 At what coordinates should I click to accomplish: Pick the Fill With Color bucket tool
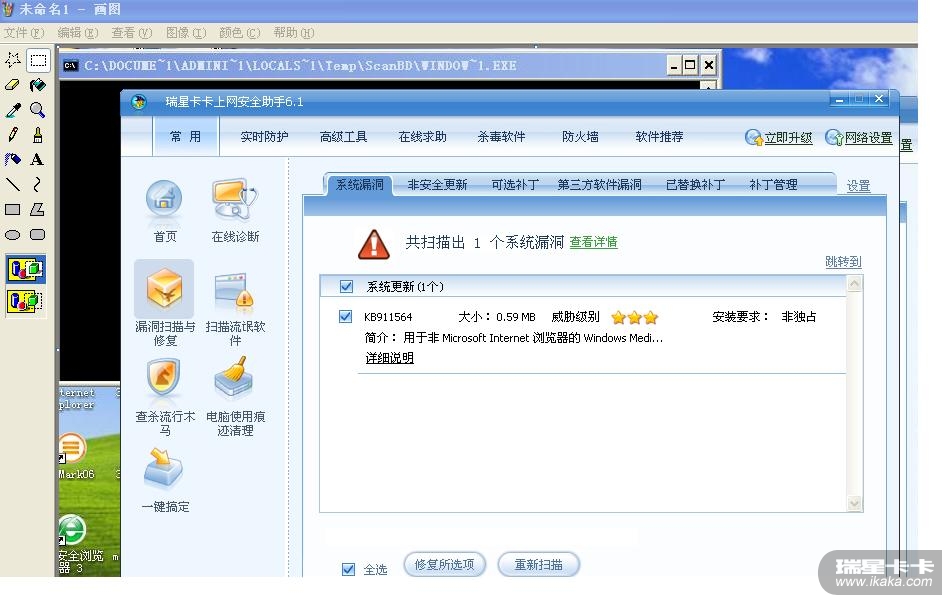pyautogui.click(x=38, y=85)
